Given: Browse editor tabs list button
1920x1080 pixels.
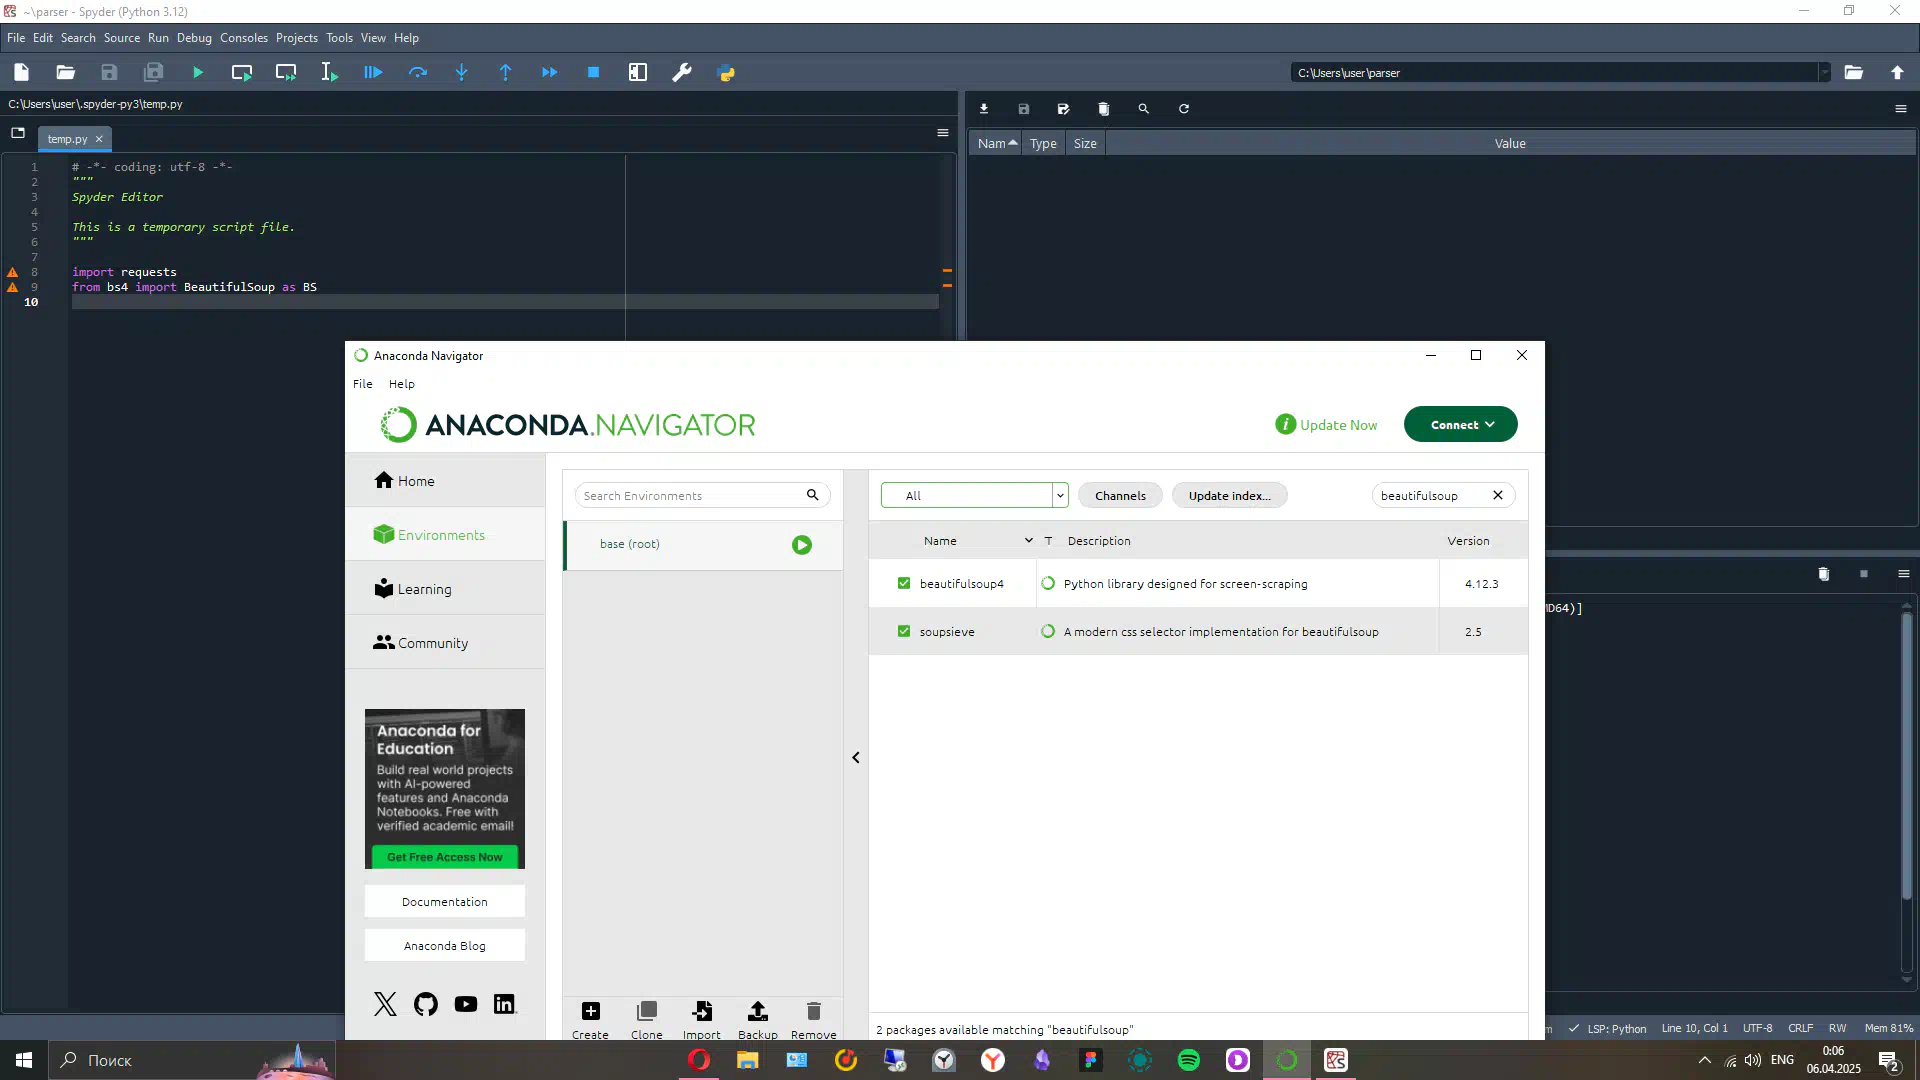Looking at the screenshot, I should [18, 133].
